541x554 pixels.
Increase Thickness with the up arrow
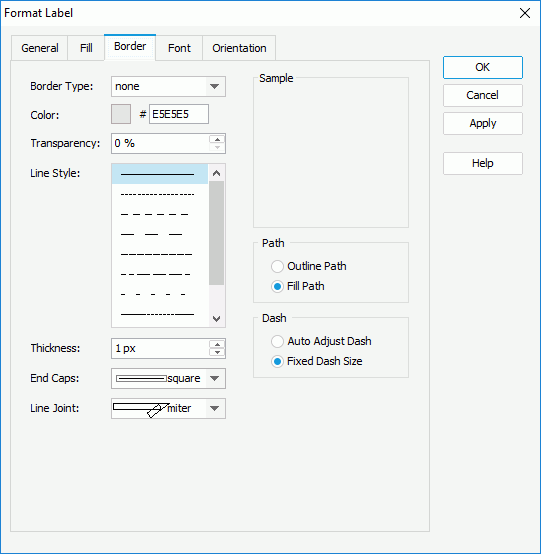click(x=217, y=344)
